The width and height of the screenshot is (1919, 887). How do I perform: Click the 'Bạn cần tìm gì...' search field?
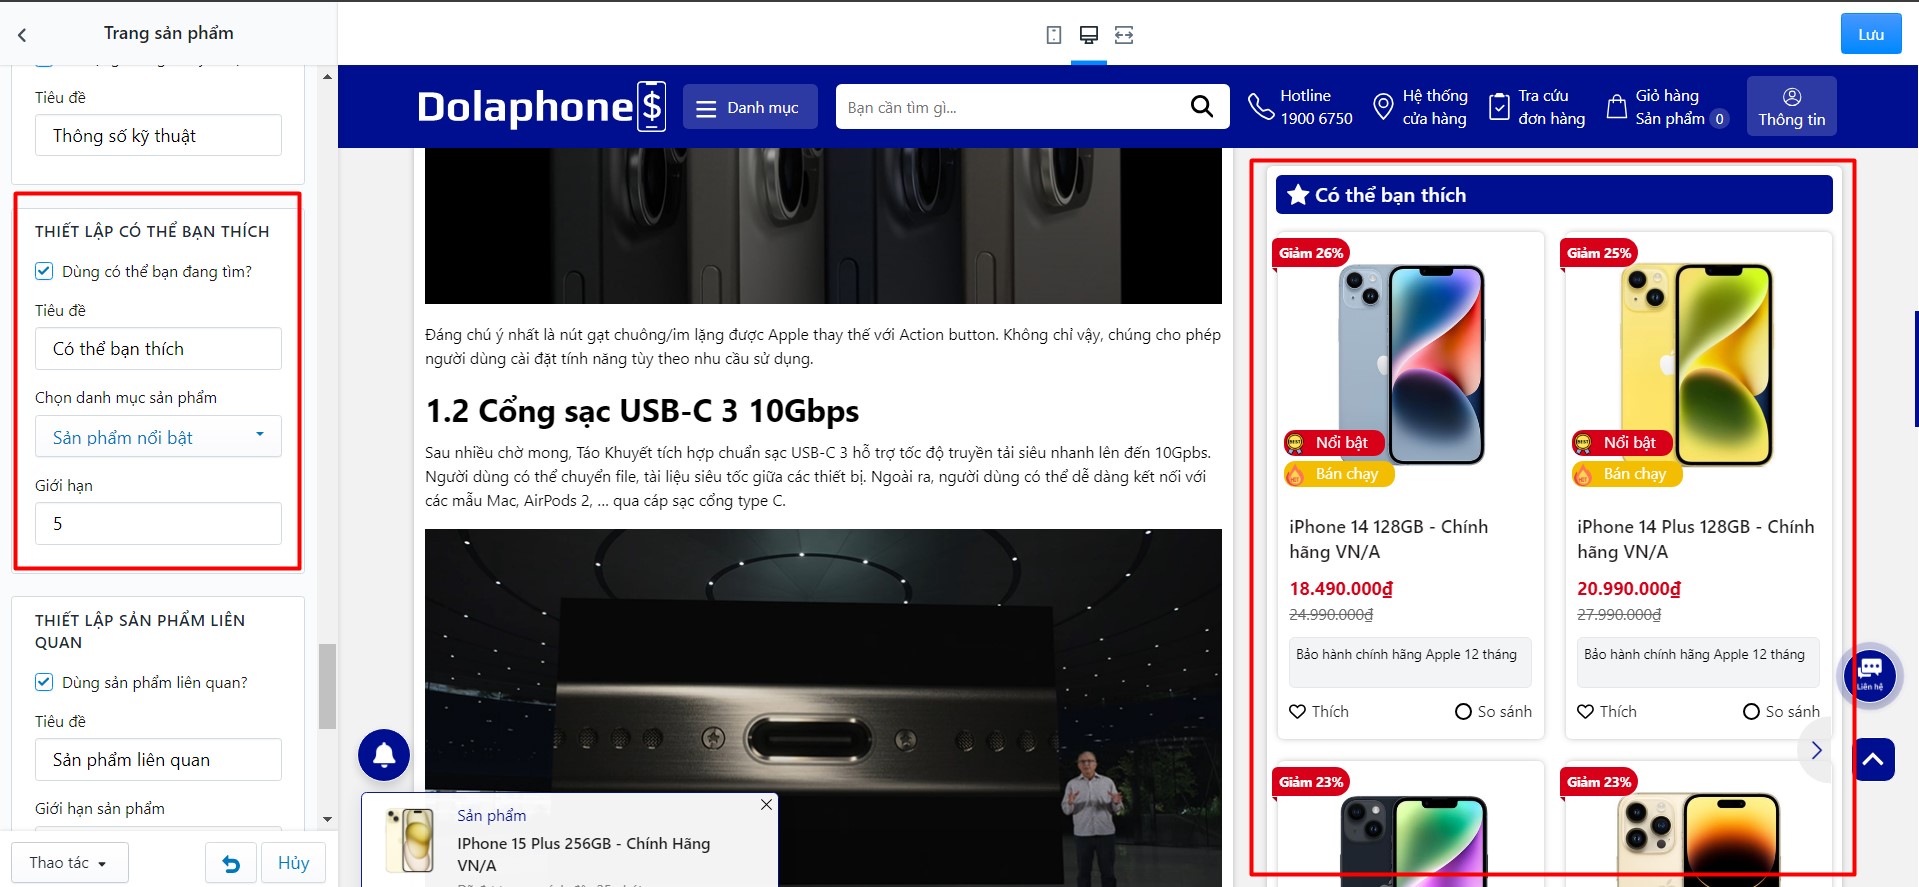tap(1012, 107)
